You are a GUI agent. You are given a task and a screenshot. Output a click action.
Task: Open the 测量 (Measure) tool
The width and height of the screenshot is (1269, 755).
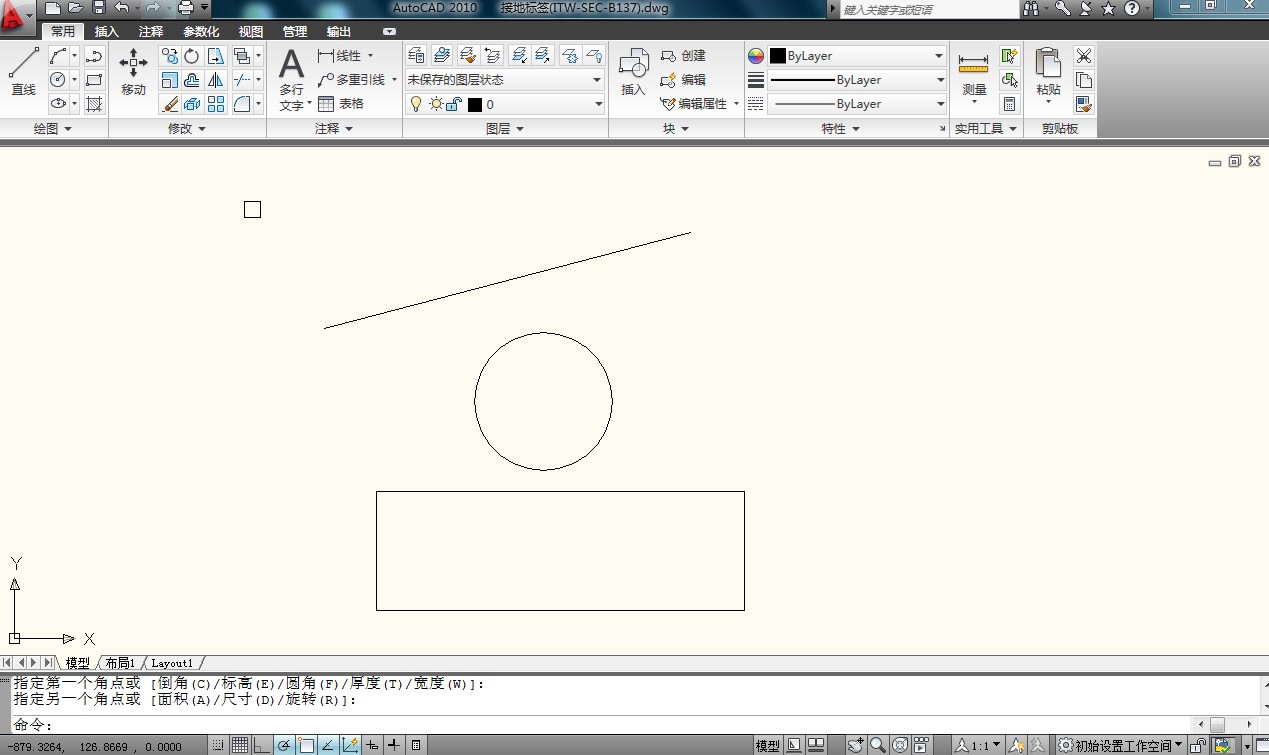[973, 70]
